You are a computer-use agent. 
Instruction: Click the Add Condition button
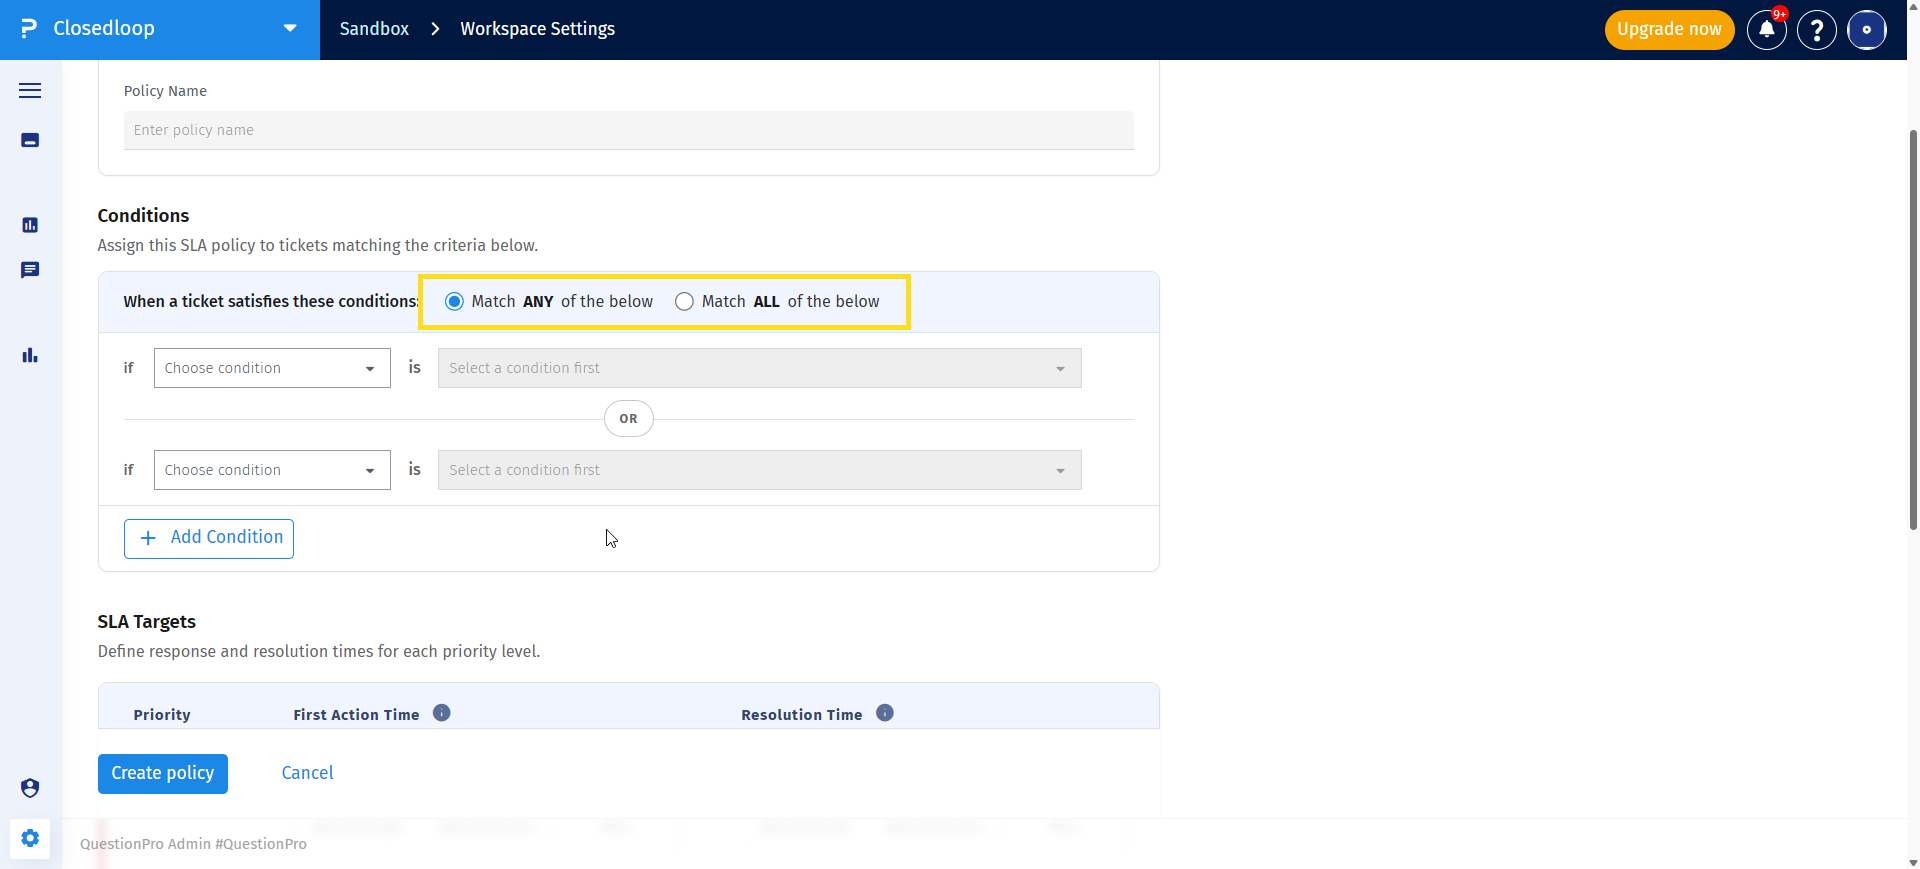point(209,538)
